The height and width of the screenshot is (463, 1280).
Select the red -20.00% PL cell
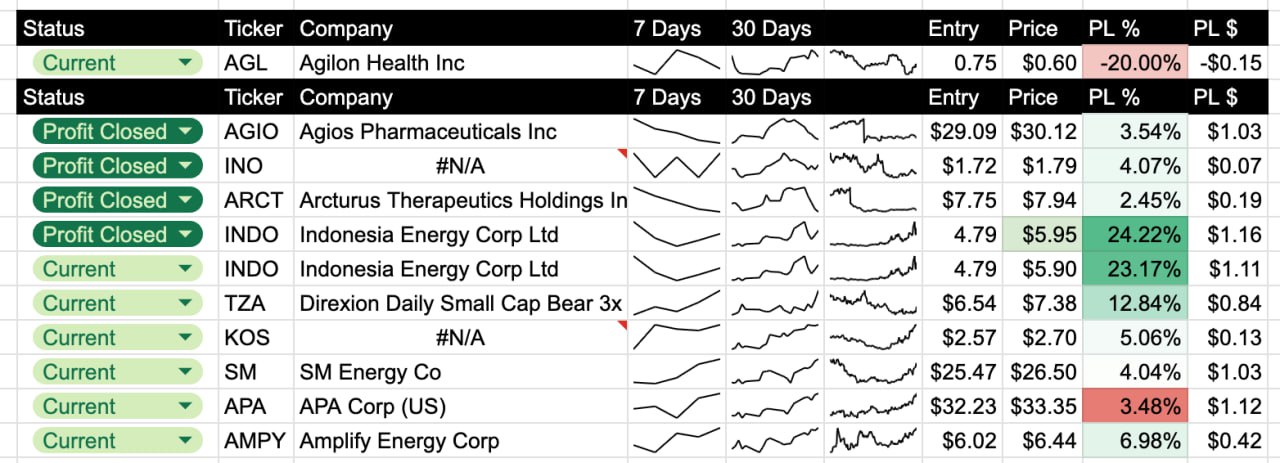[x=1135, y=63]
